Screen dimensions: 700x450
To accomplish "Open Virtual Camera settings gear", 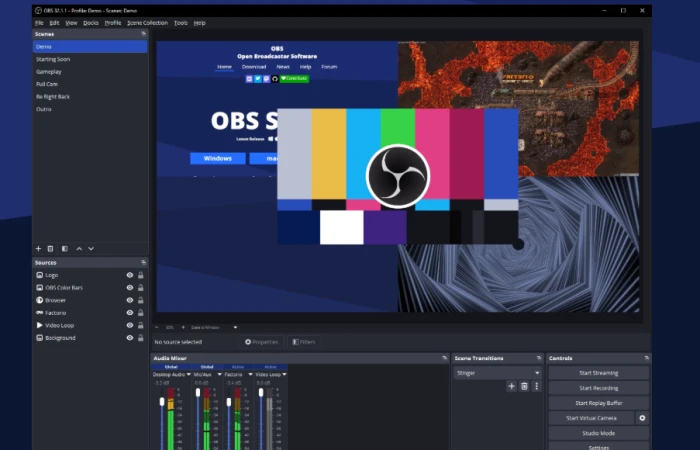I will point(642,418).
